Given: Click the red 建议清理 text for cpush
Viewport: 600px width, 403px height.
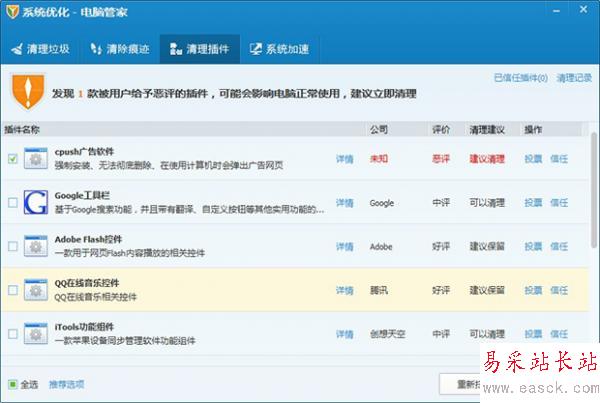Looking at the screenshot, I should [x=487, y=158].
